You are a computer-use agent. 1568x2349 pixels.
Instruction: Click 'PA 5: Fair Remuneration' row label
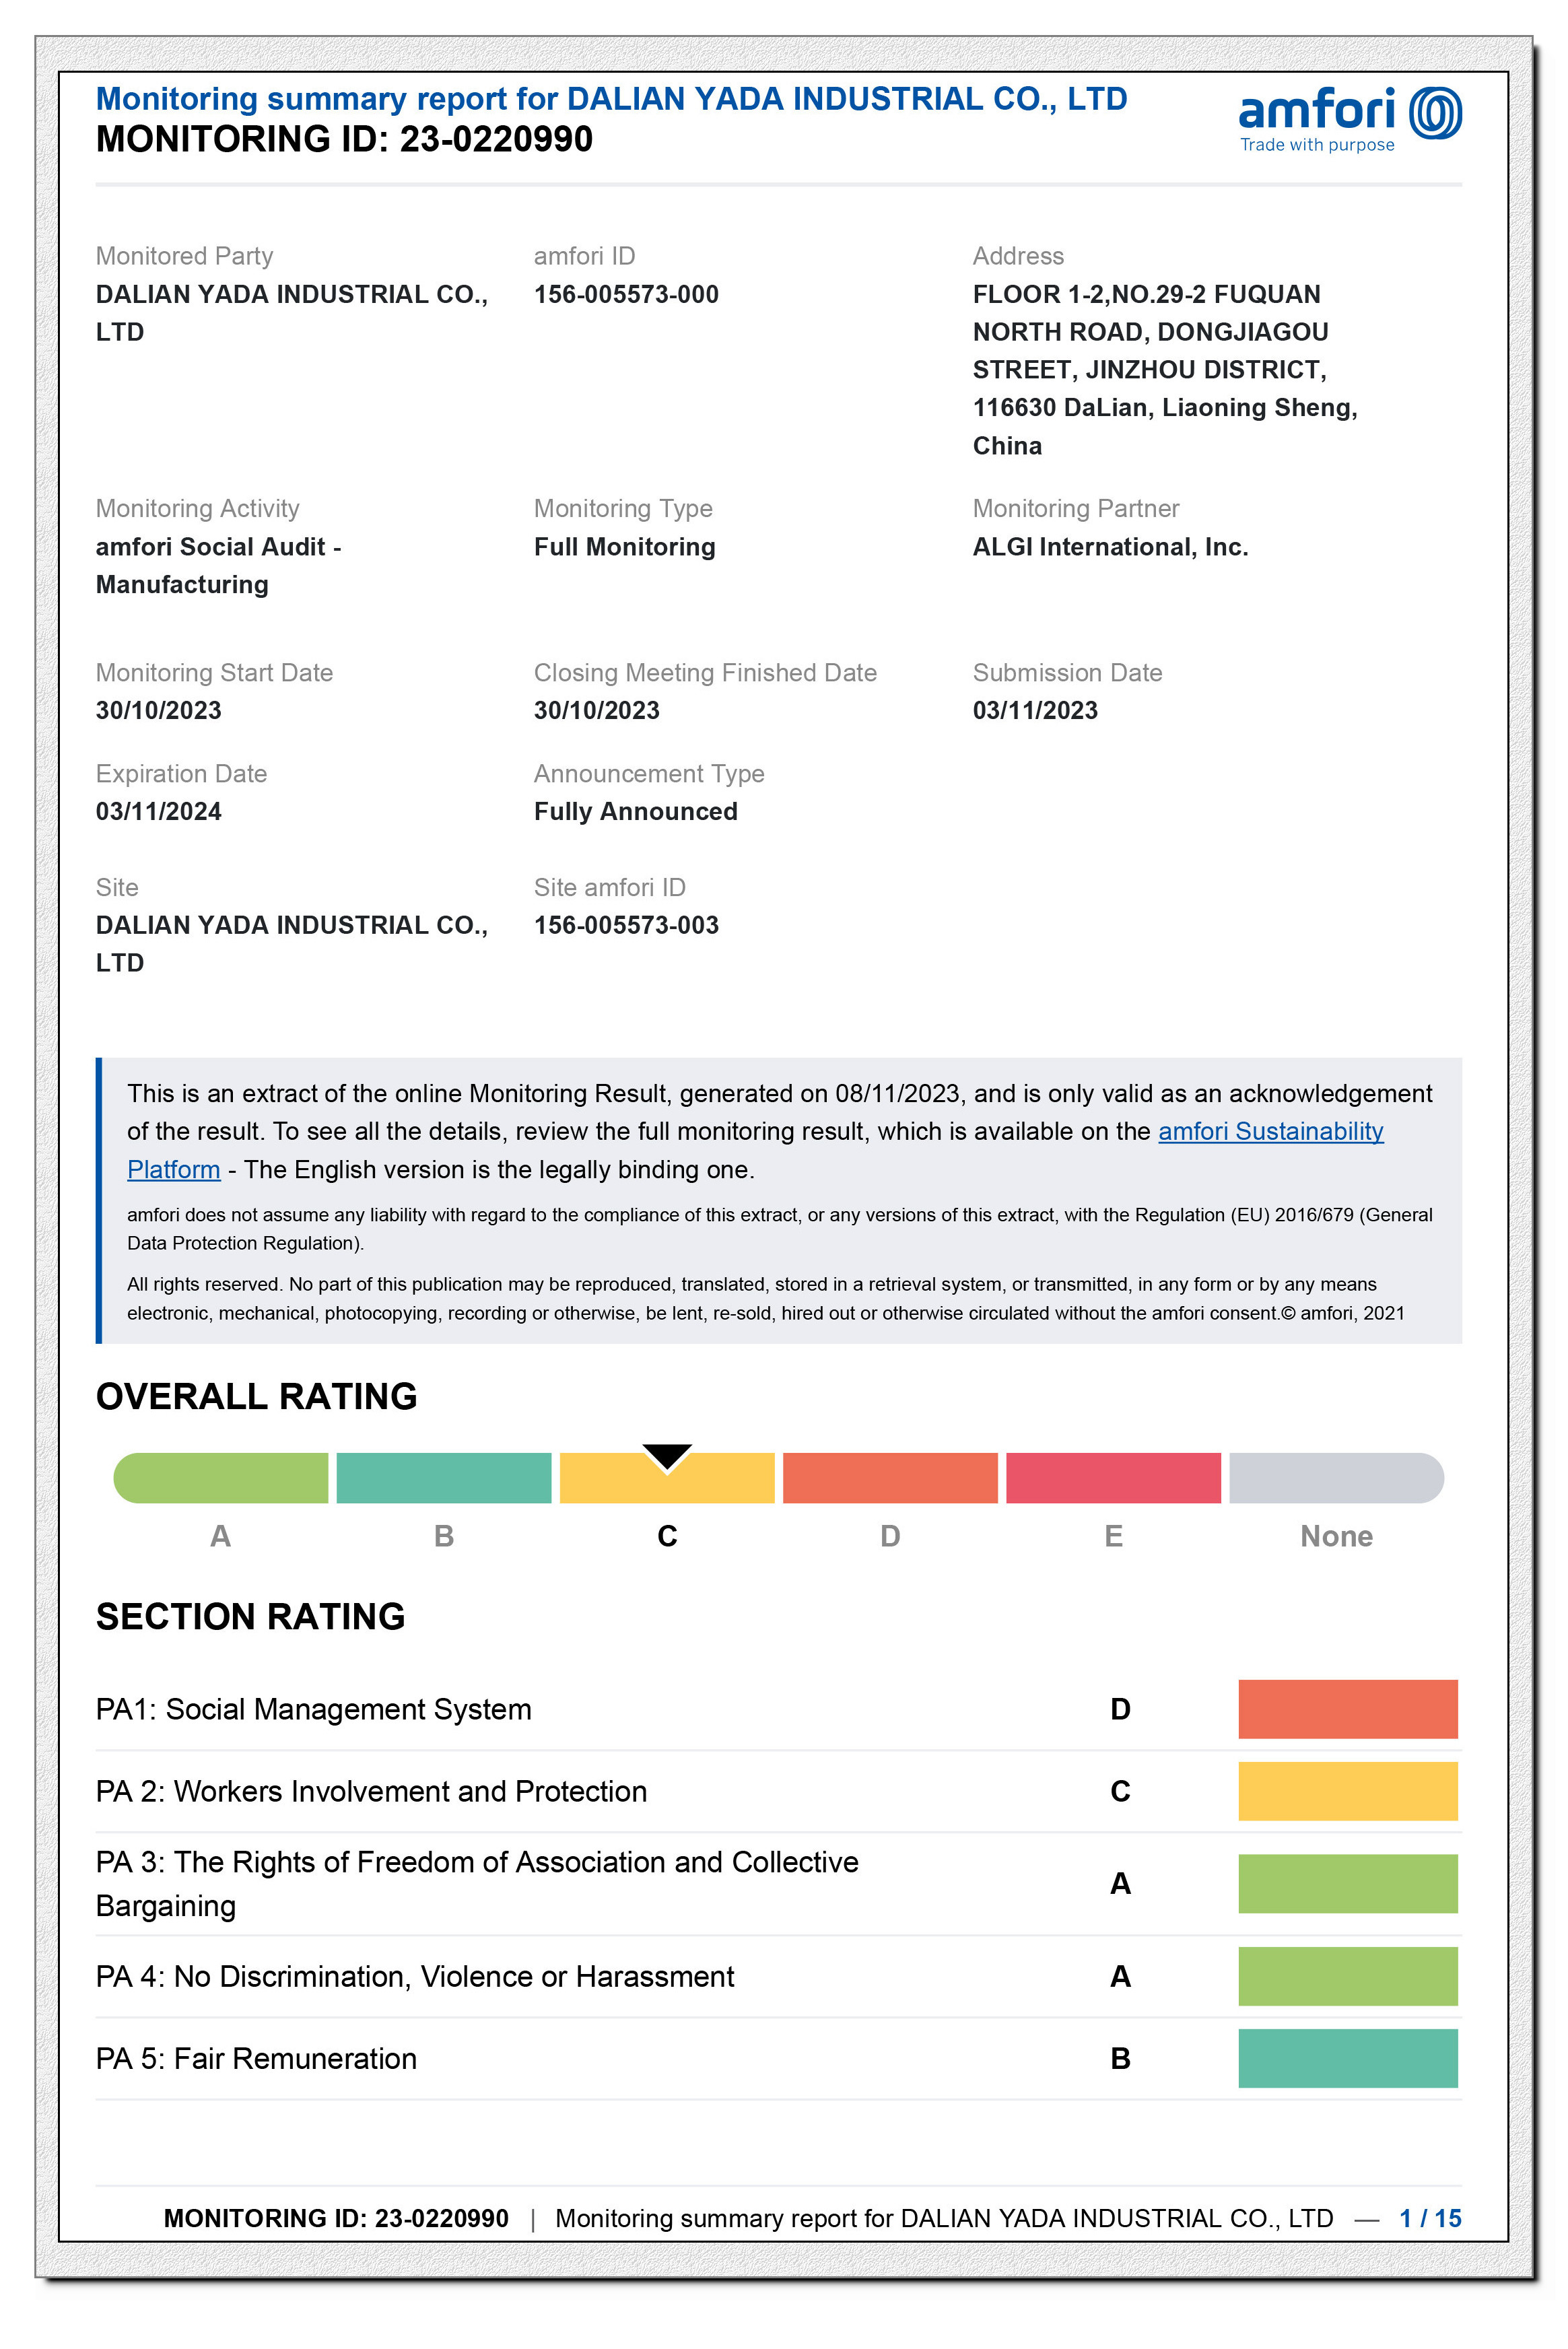click(256, 2058)
